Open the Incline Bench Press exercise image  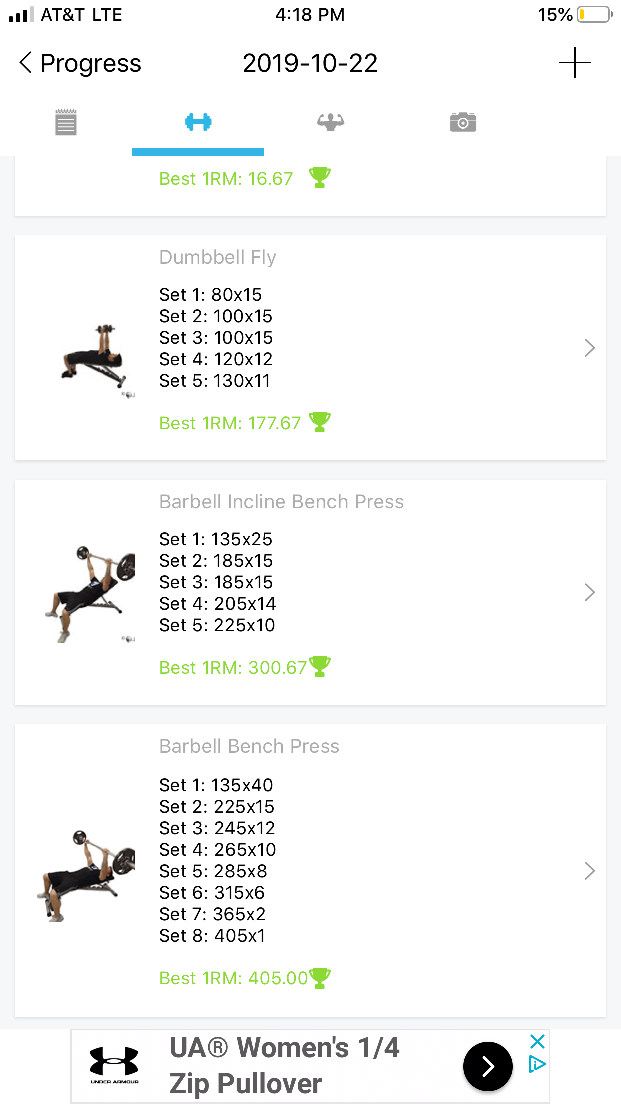point(90,592)
